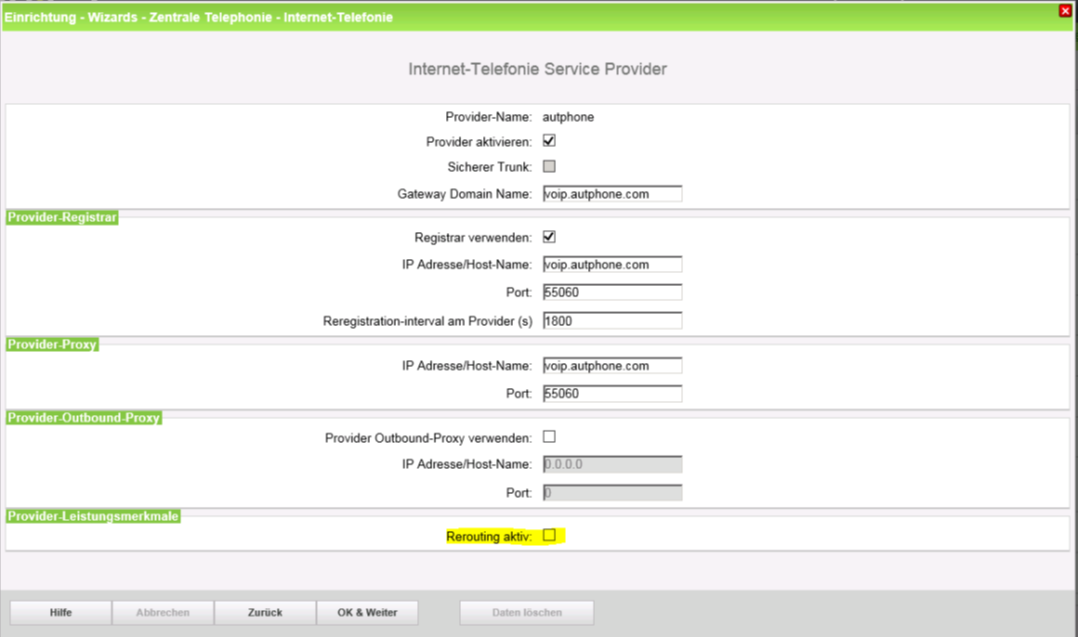Click the Outbound-Proxy IP Adresse/Host-Name field
Viewport: 1078px width, 638px height.
click(x=612, y=465)
